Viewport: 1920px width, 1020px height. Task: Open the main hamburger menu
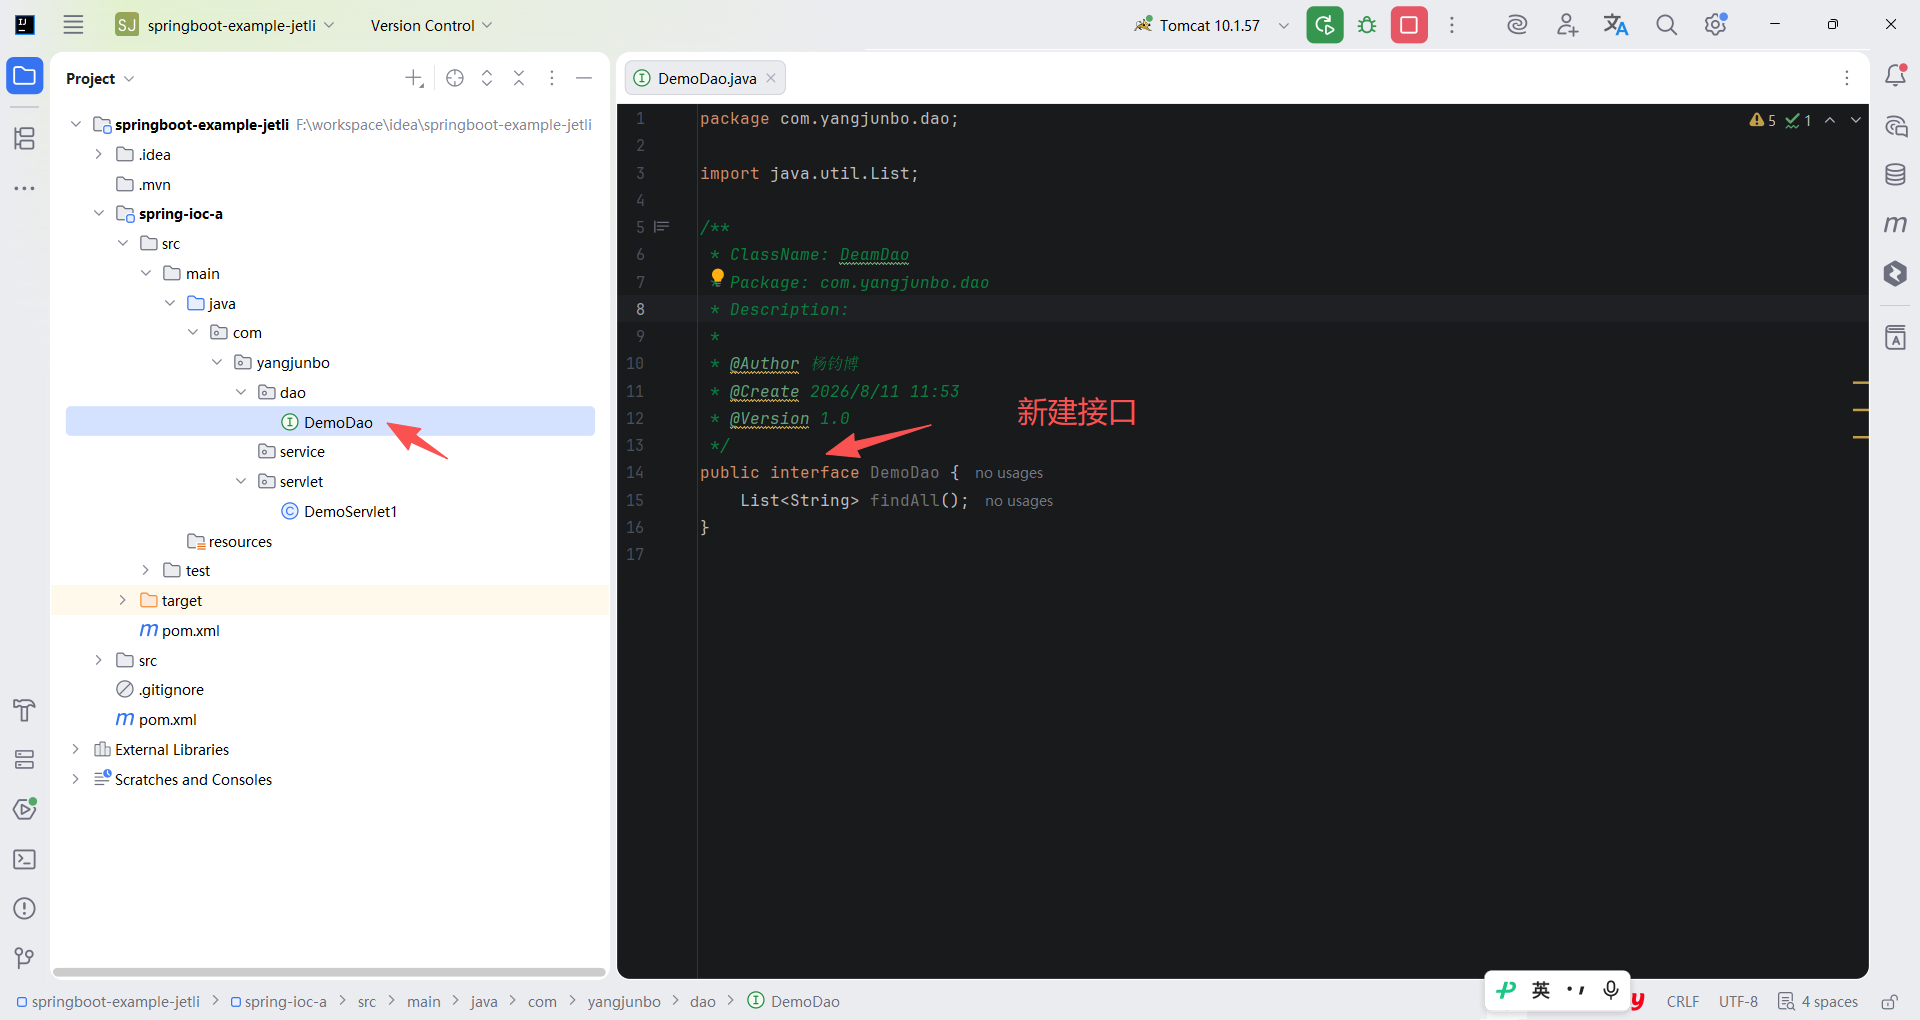[73, 25]
